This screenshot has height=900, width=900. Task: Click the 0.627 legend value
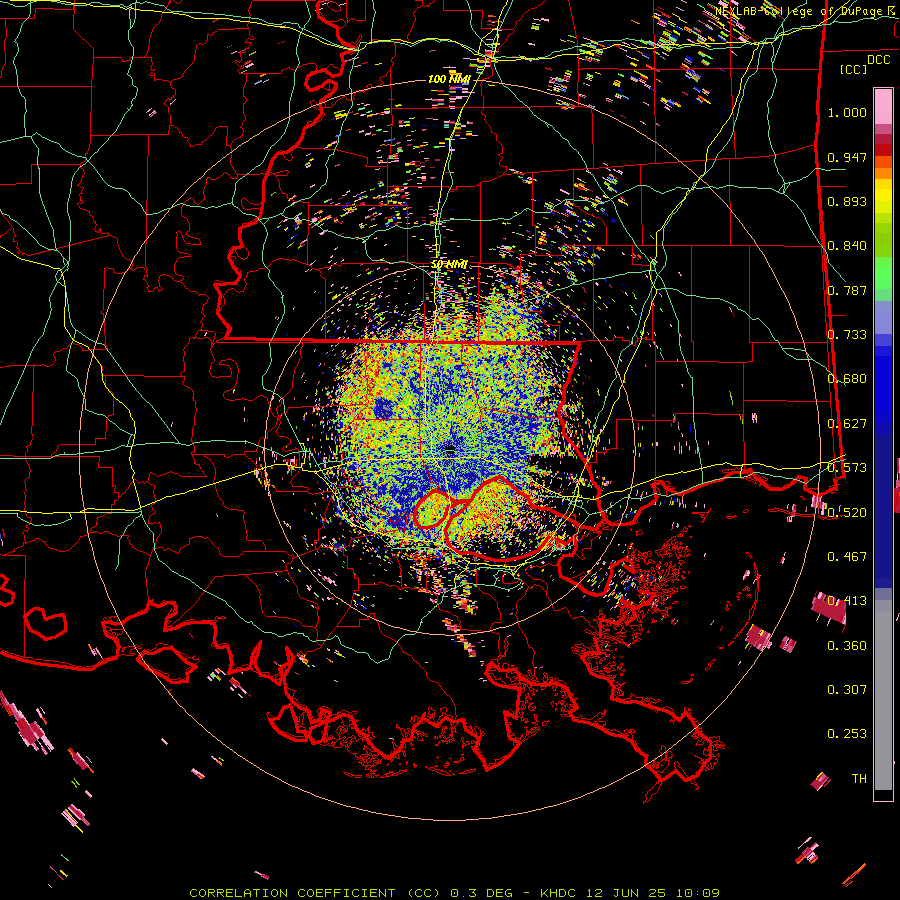click(847, 424)
